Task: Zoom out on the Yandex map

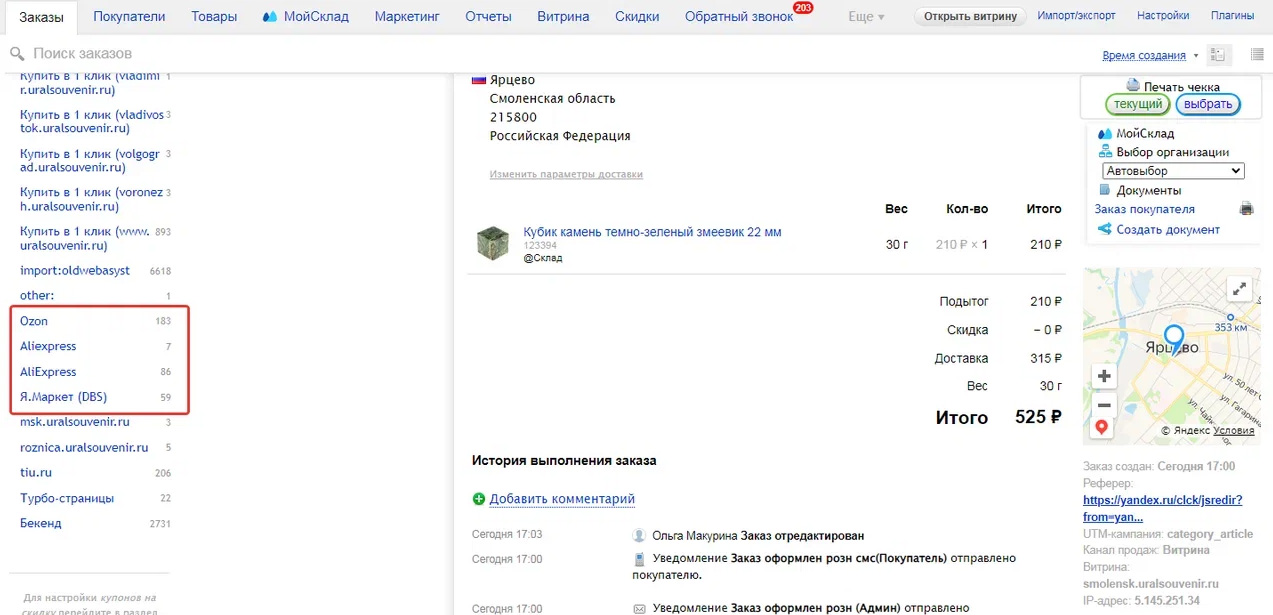Action: coord(1104,405)
